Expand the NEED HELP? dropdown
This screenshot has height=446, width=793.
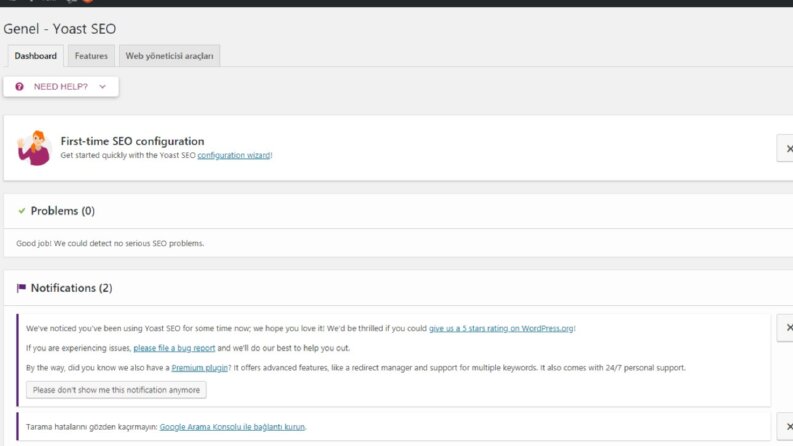61,86
